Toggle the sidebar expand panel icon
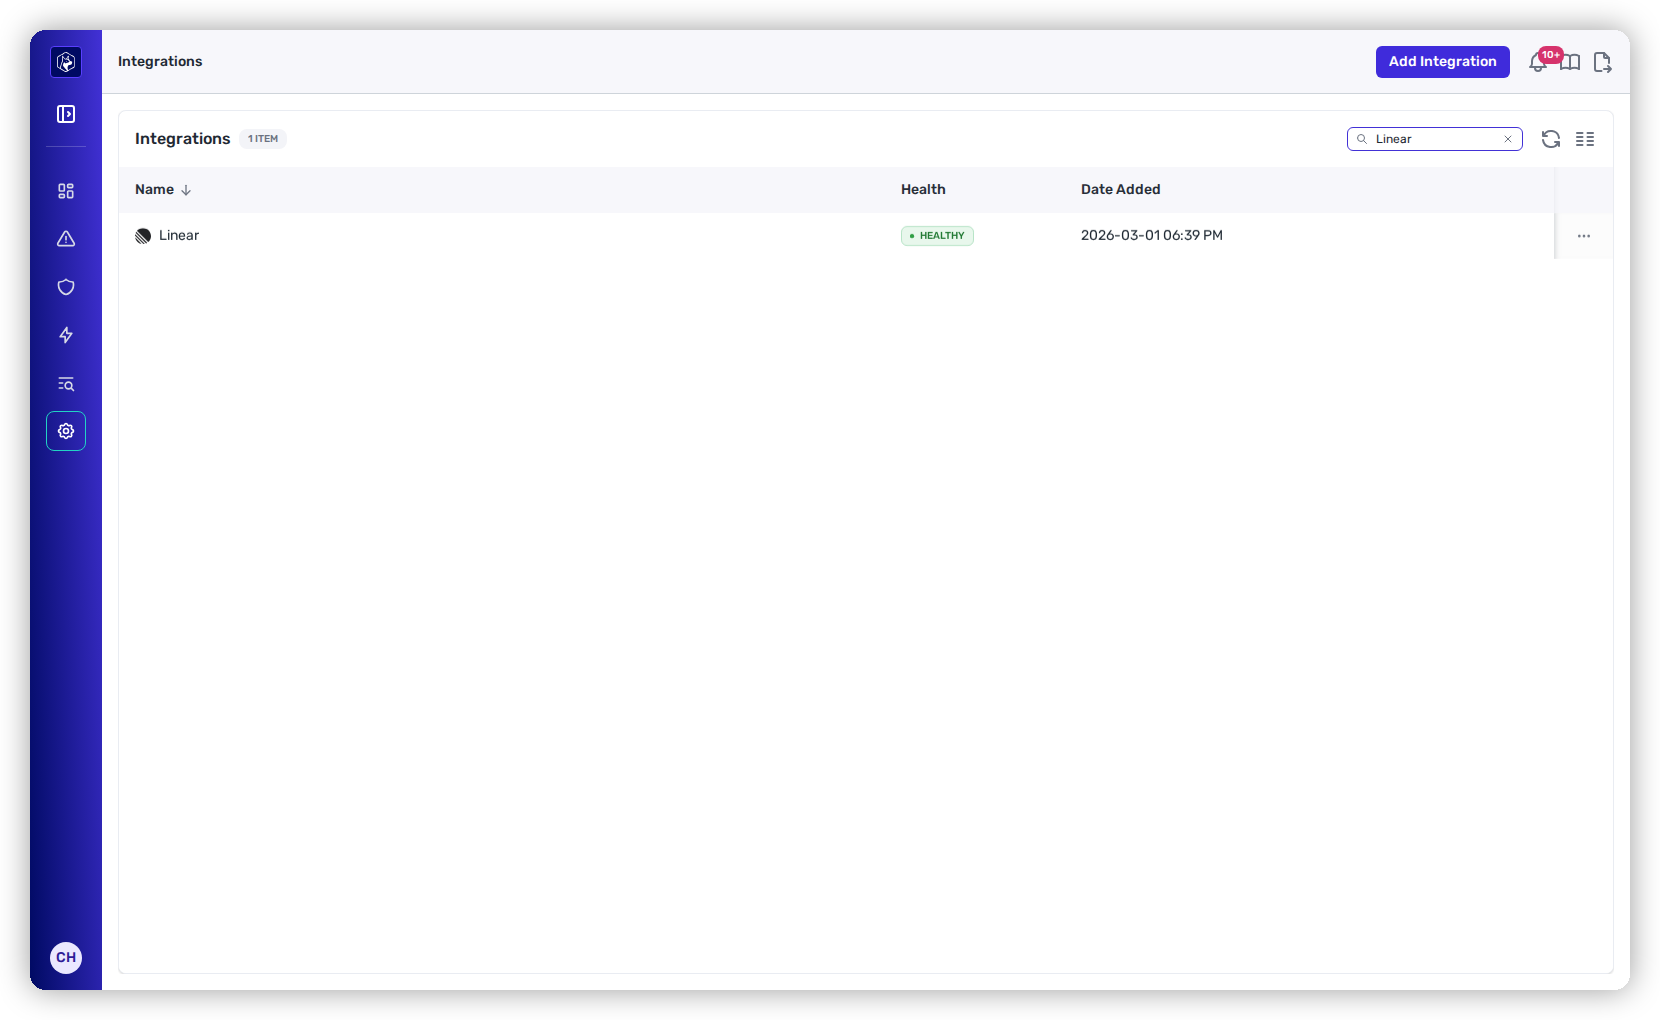The height and width of the screenshot is (1020, 1660). (x=66, y=114)
